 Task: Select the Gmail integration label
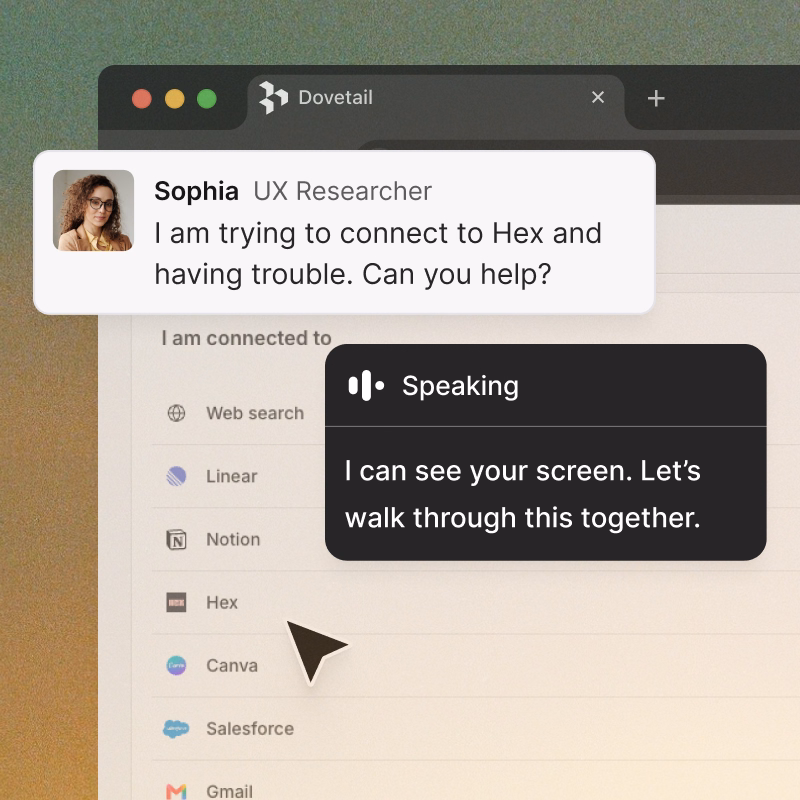pos(230,792)
